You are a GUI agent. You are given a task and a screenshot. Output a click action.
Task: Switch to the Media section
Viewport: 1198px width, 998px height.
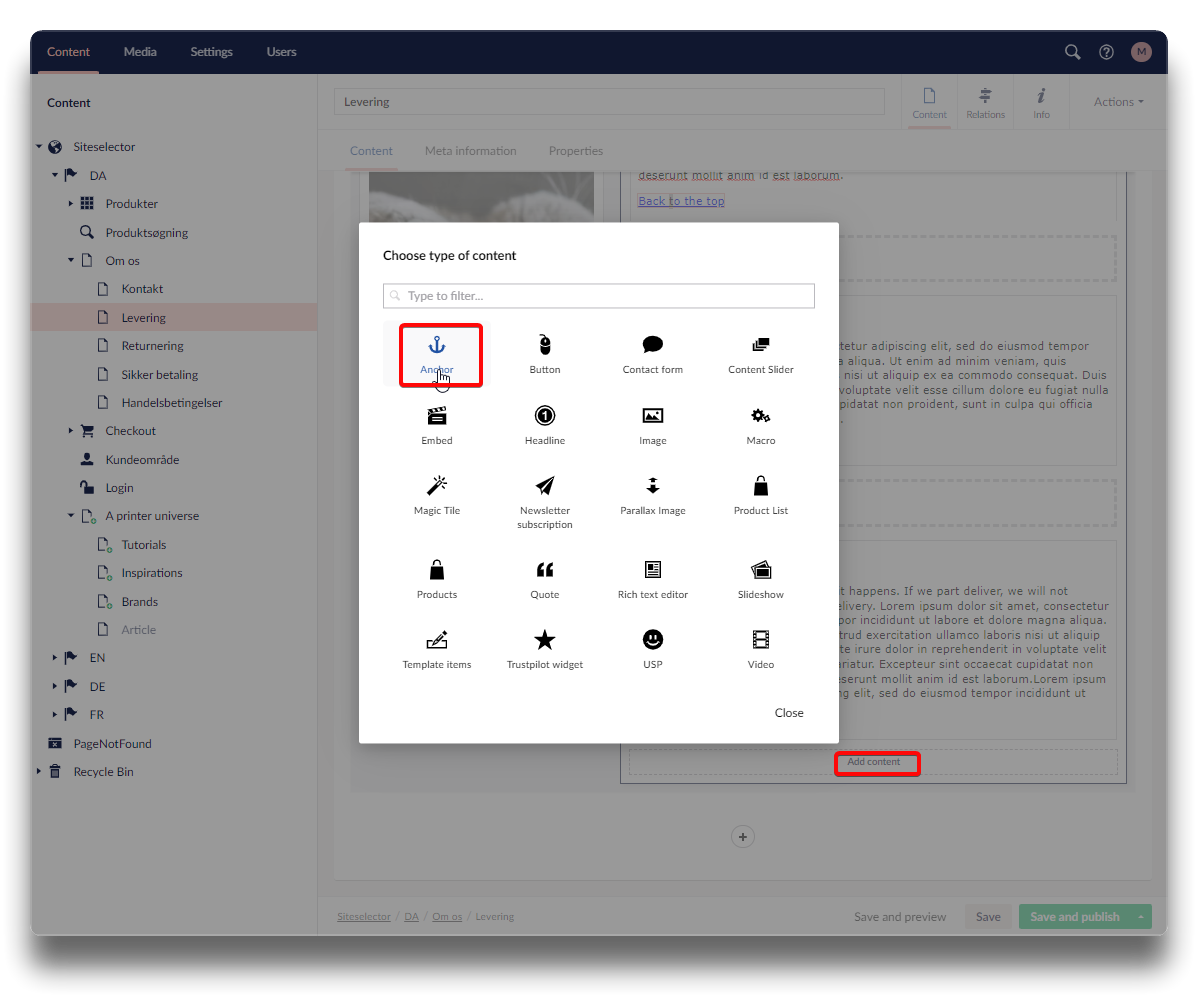tap(140, 52)
